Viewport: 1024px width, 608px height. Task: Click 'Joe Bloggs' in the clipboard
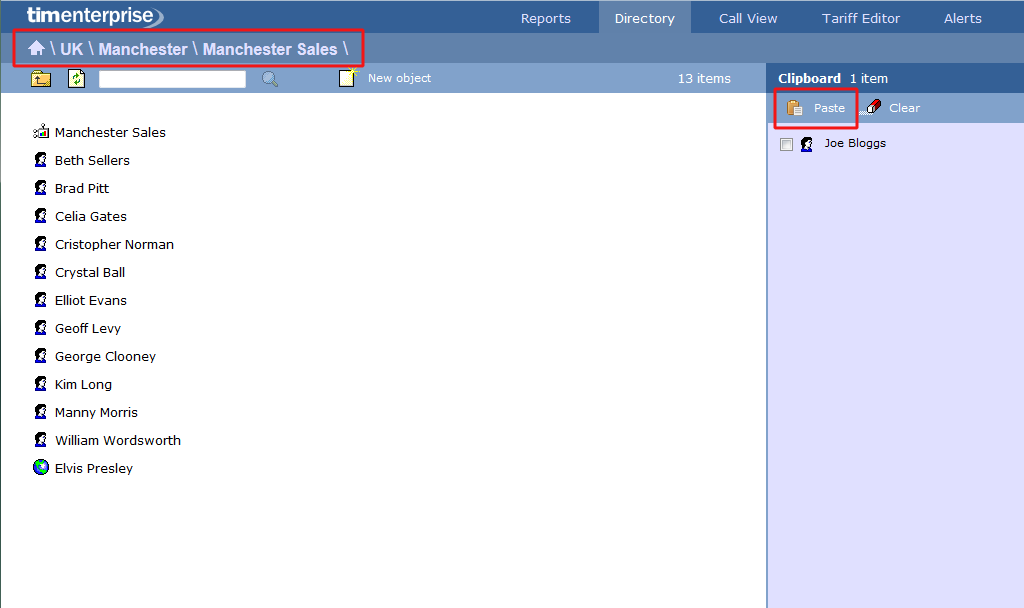point(855,143)
